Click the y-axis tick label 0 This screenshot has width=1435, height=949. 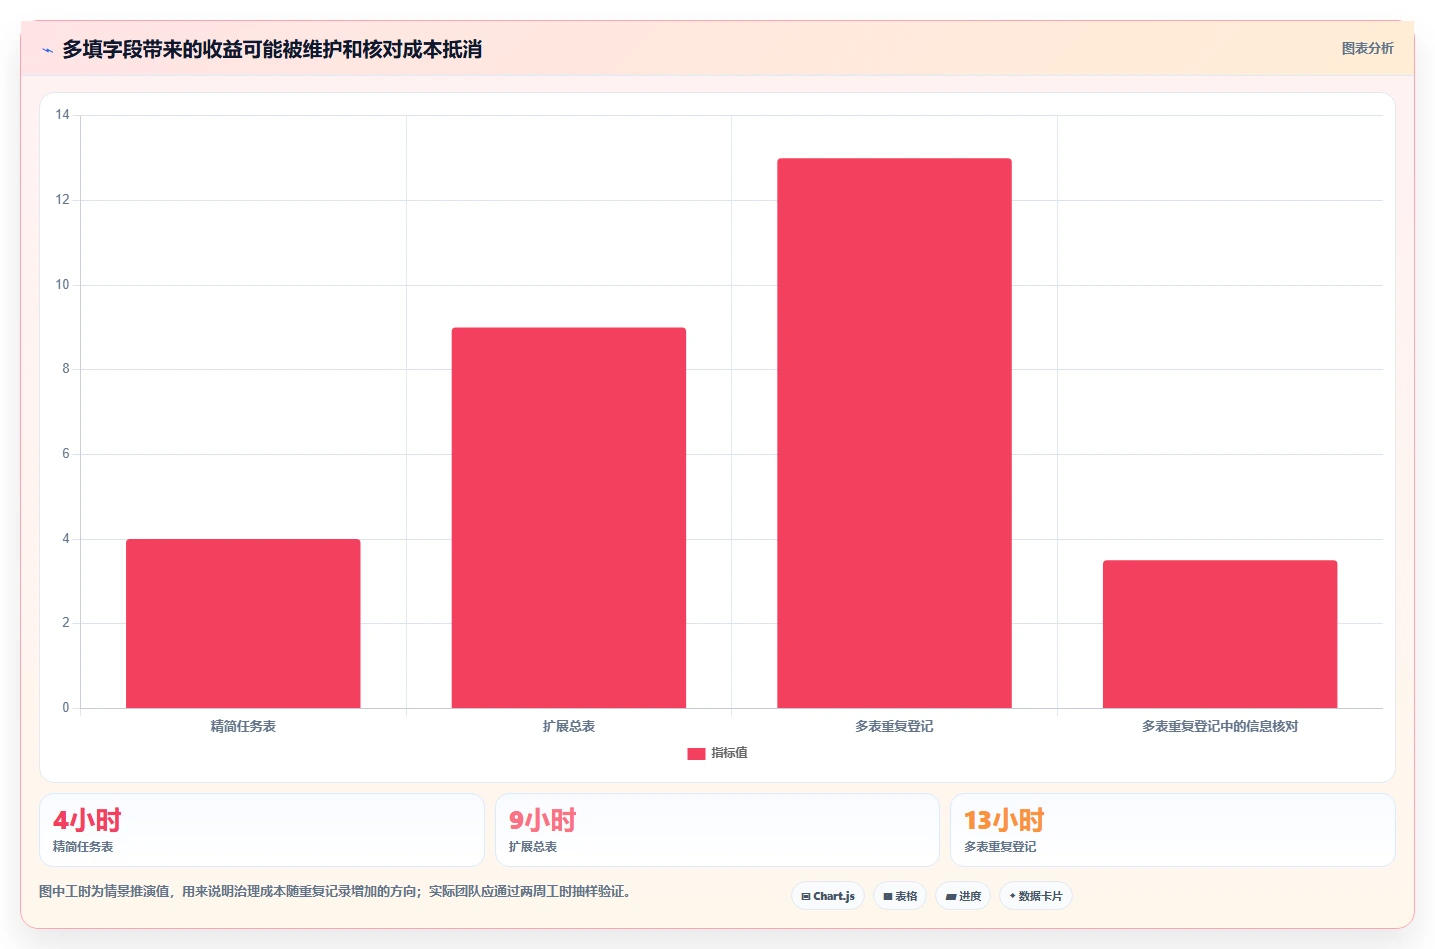[66, 708]
